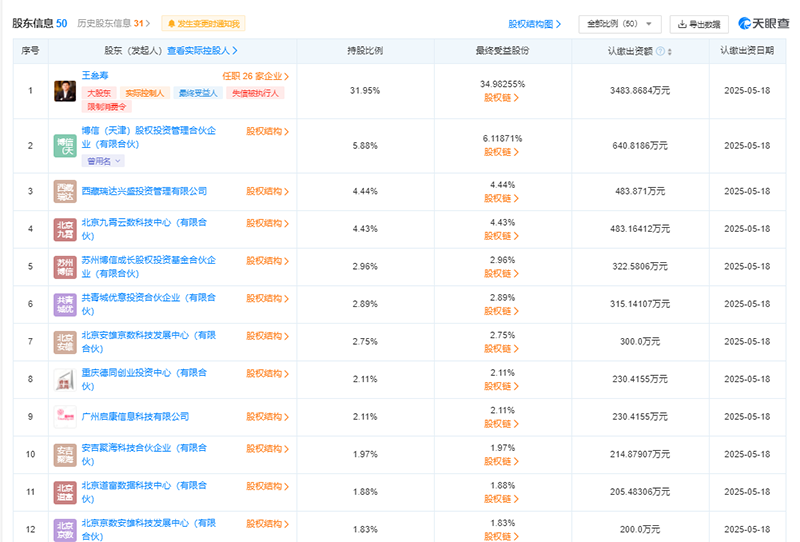Open 任职 26 家企业 link
The height and width of the screenshot is (542, 800).
(256, 76)
